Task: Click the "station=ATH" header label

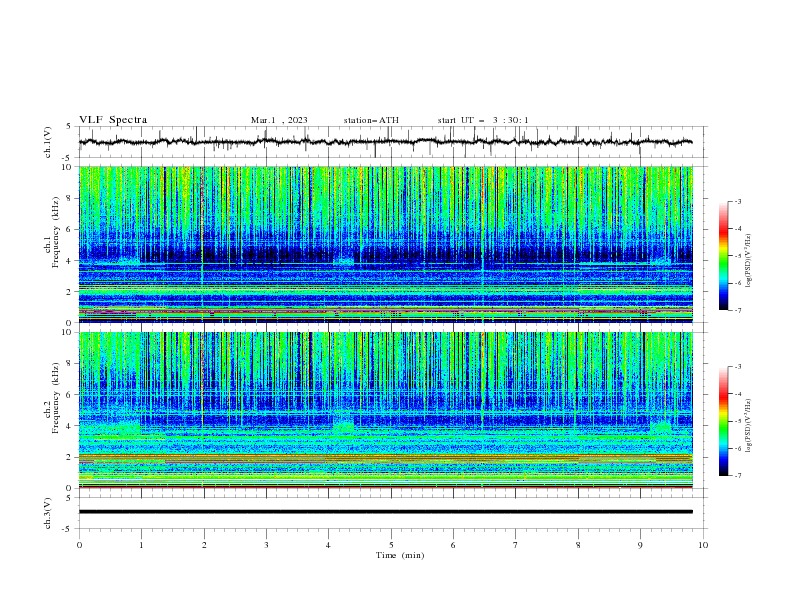Action: coord(371,120)
